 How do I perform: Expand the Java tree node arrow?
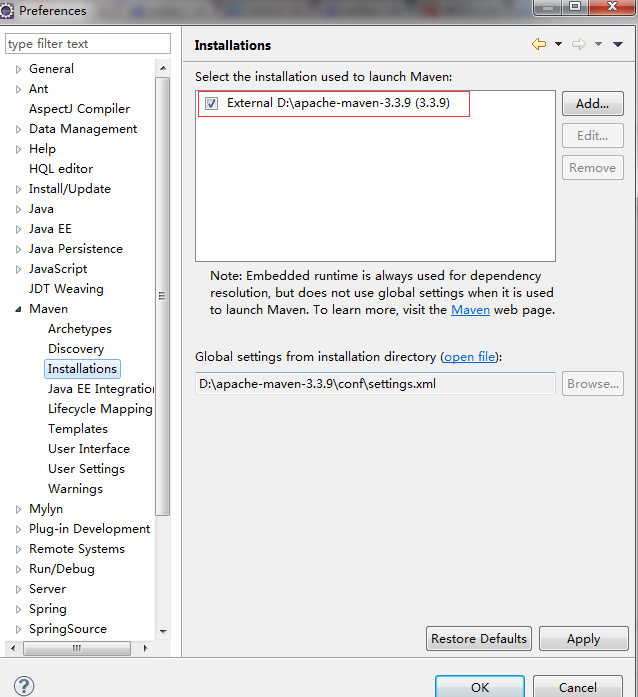[x=18, y=209]
